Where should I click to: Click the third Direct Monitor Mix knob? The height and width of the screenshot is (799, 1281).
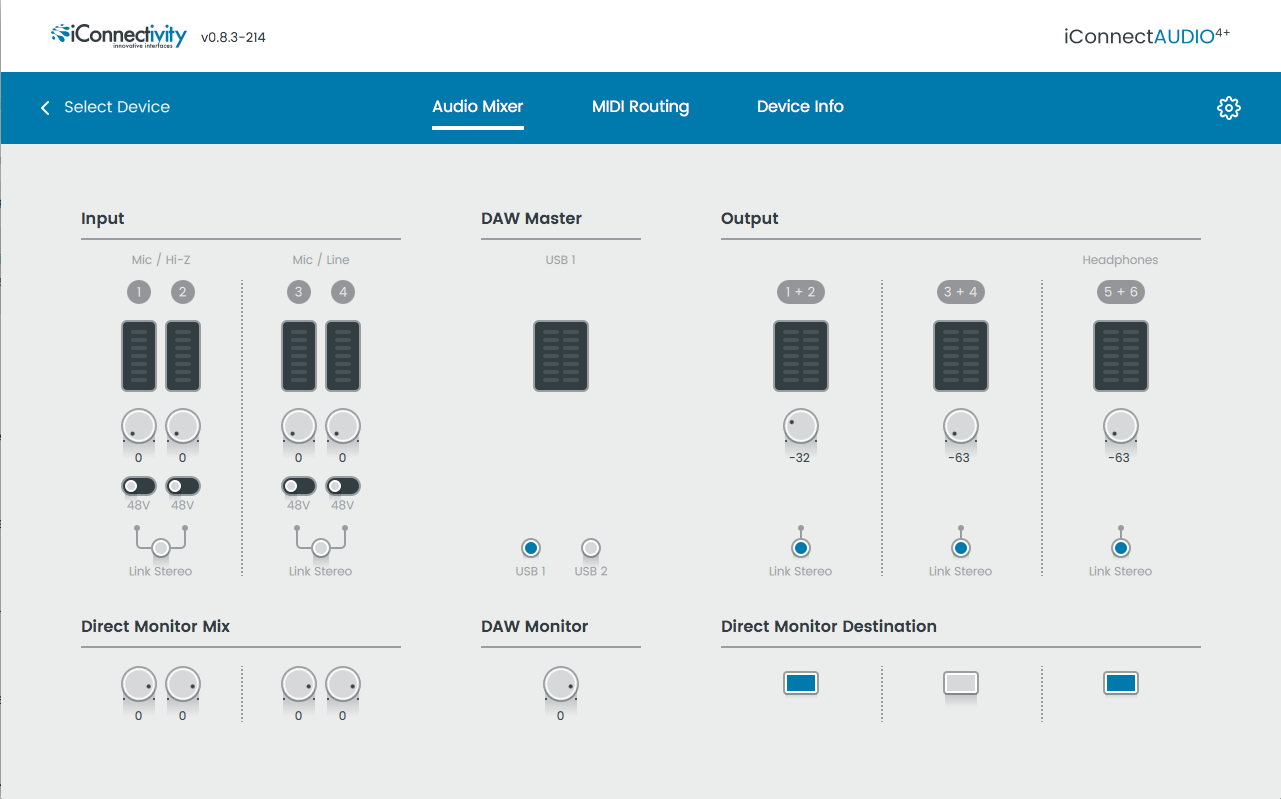tap(299, 684)
